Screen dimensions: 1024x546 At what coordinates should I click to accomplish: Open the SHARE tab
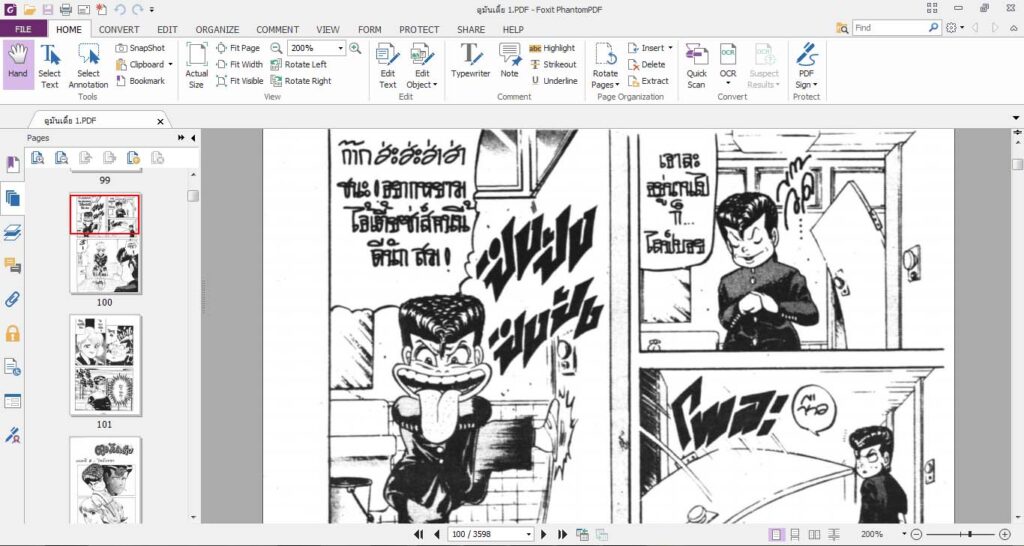[471, 29]
